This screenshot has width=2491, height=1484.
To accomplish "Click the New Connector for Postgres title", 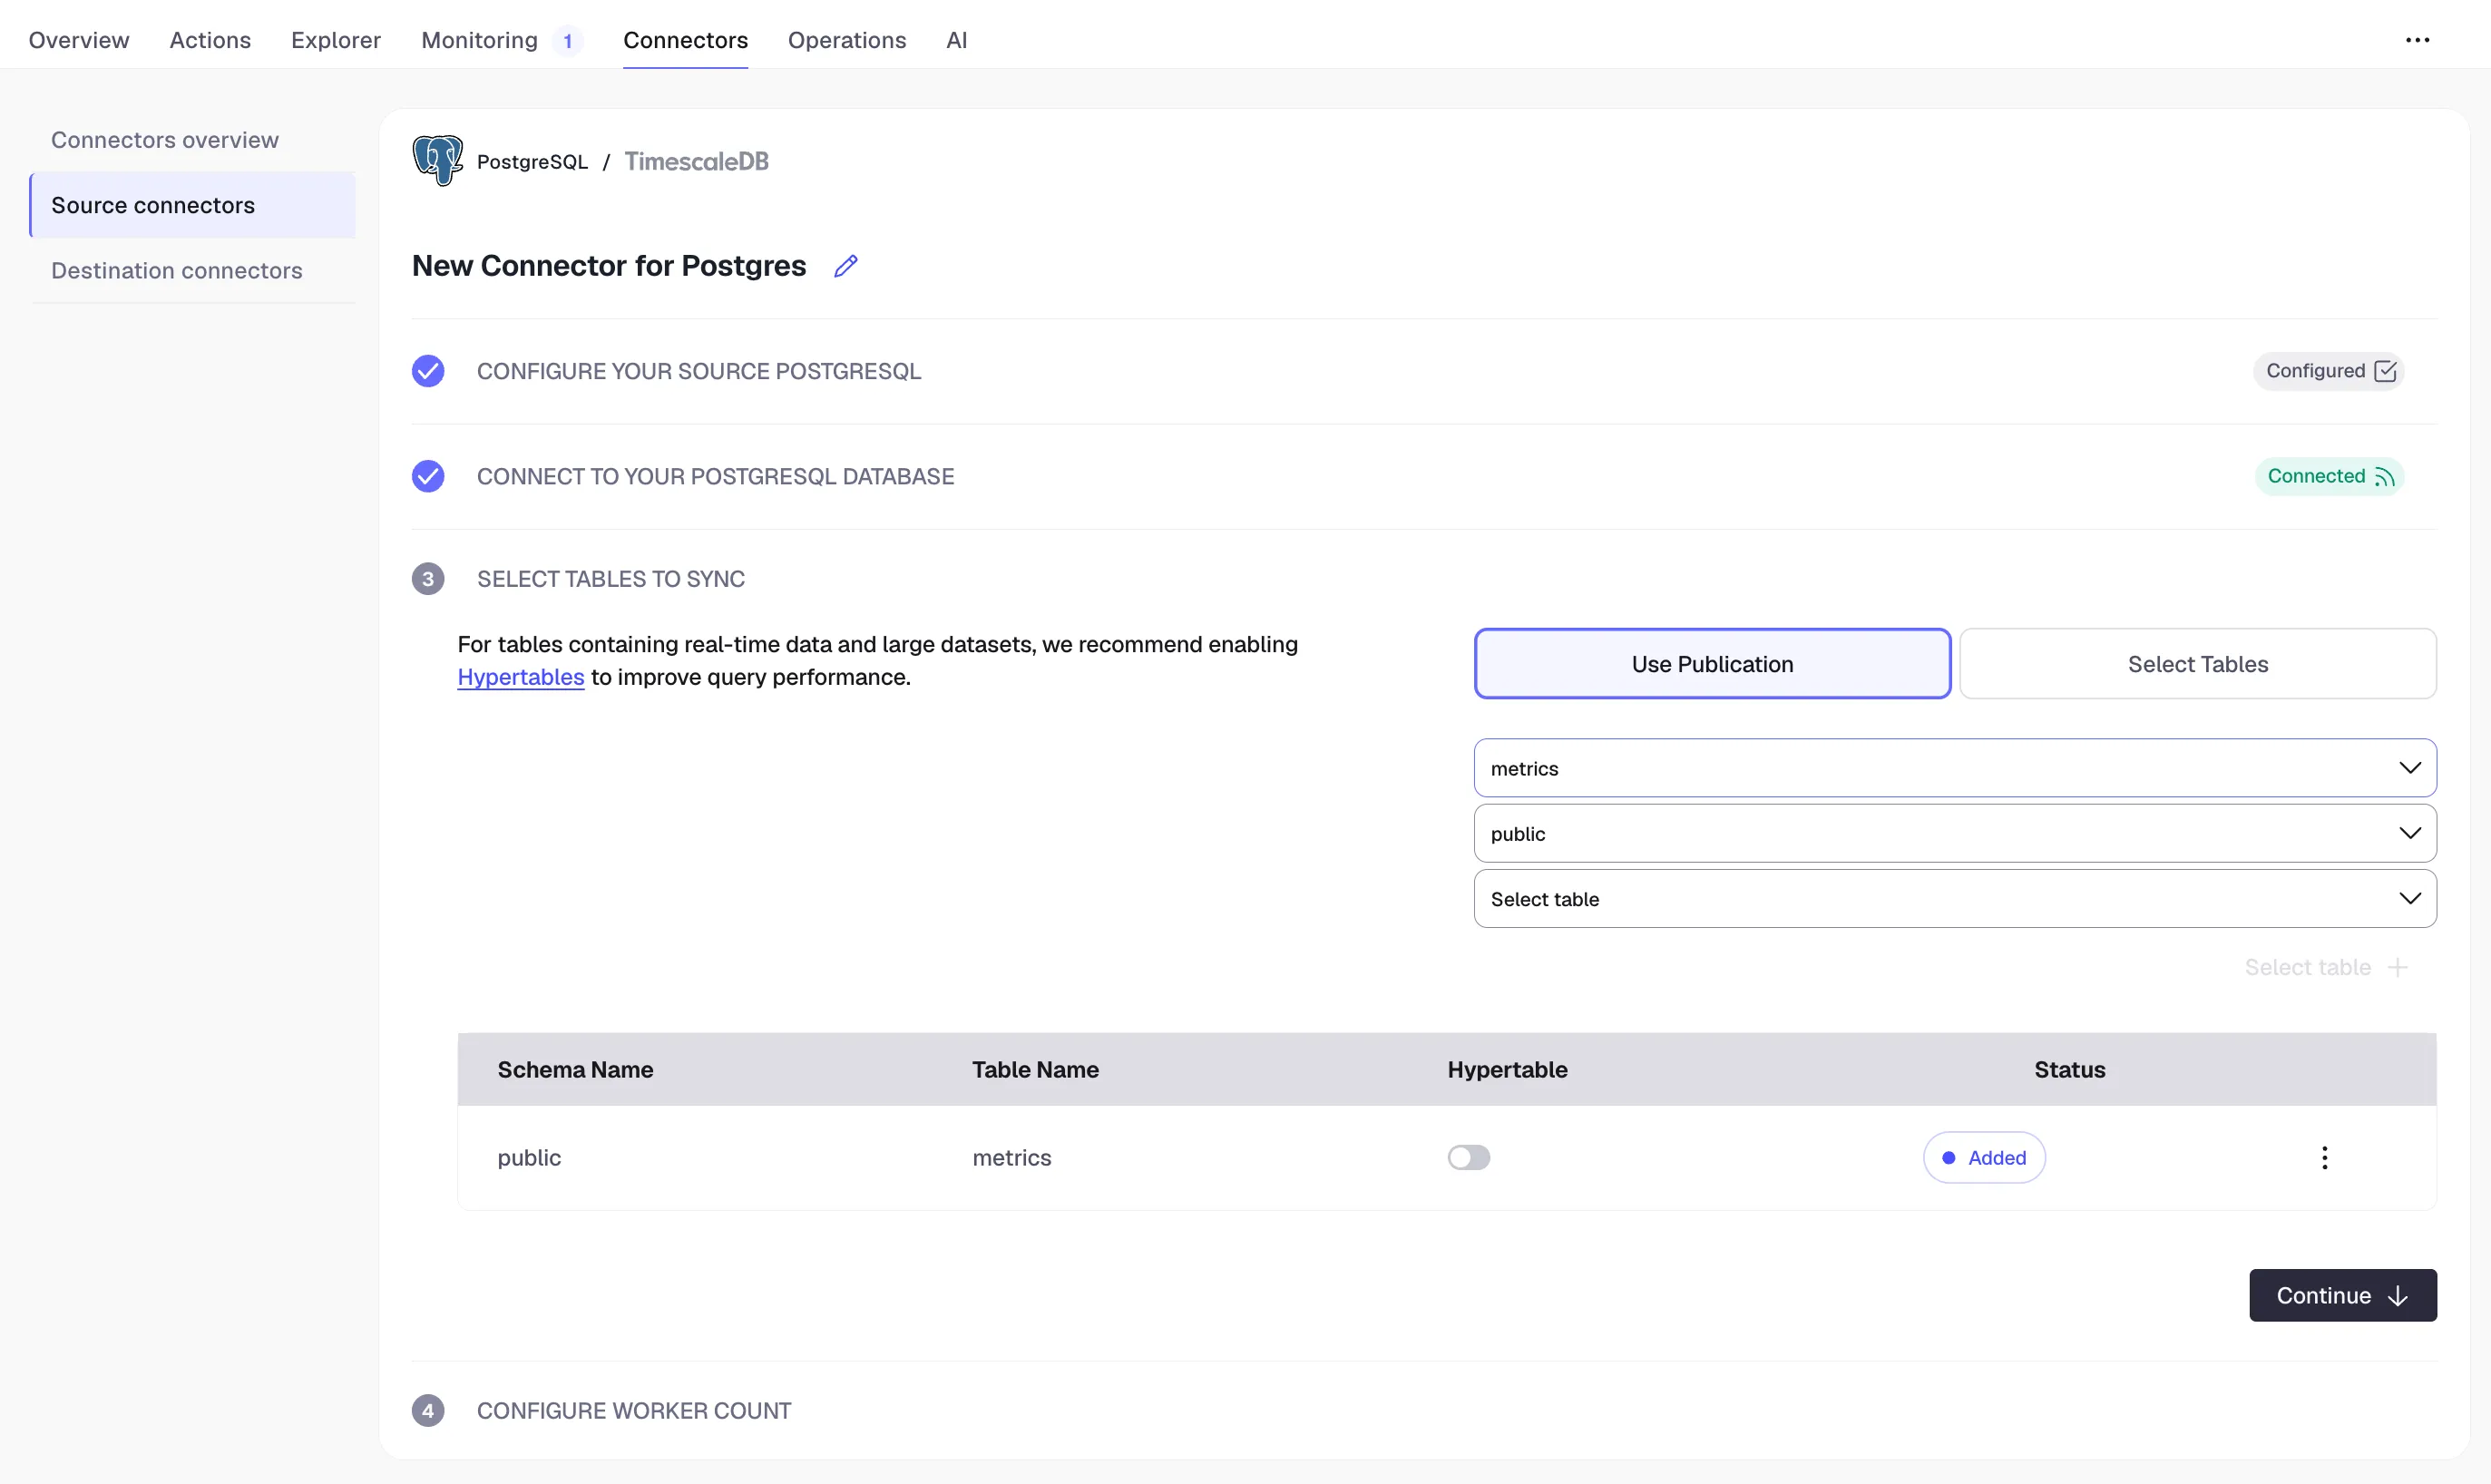I will [608, 266].
